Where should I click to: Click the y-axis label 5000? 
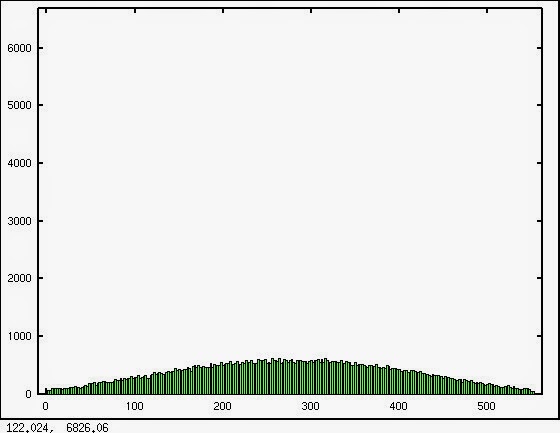coord(19,105)
